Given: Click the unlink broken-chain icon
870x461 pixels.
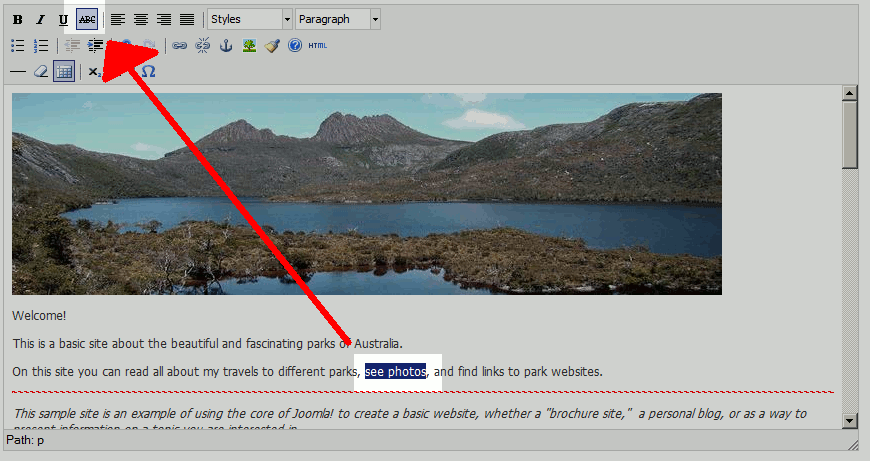Looking at the screenshot, I should [x=203, y=45].
